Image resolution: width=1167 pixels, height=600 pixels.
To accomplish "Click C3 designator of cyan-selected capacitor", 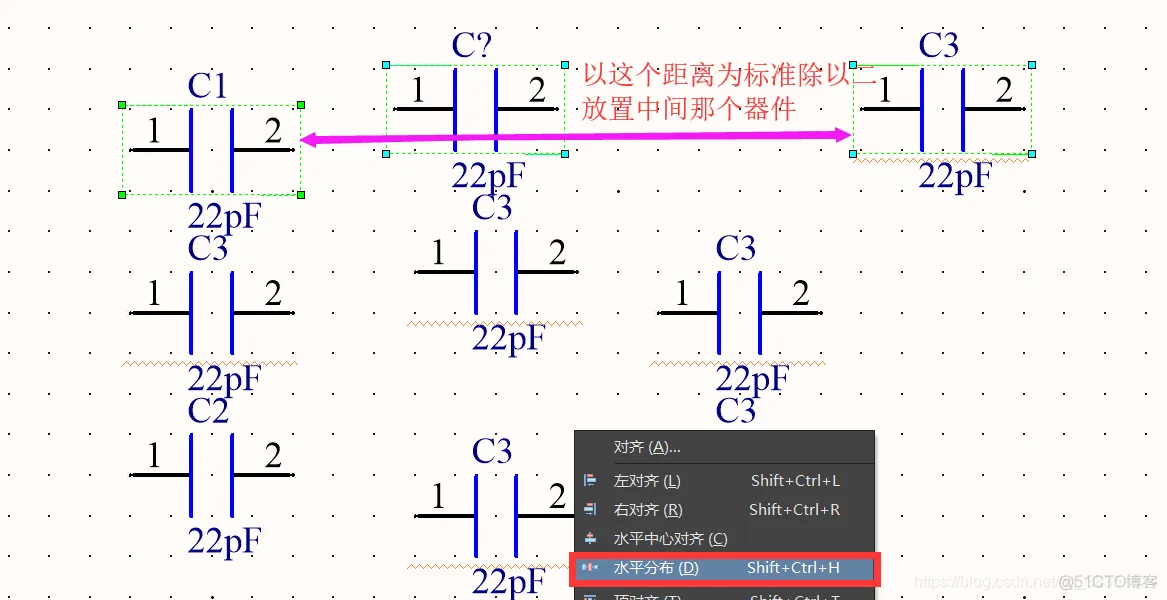I will [939, 45].
